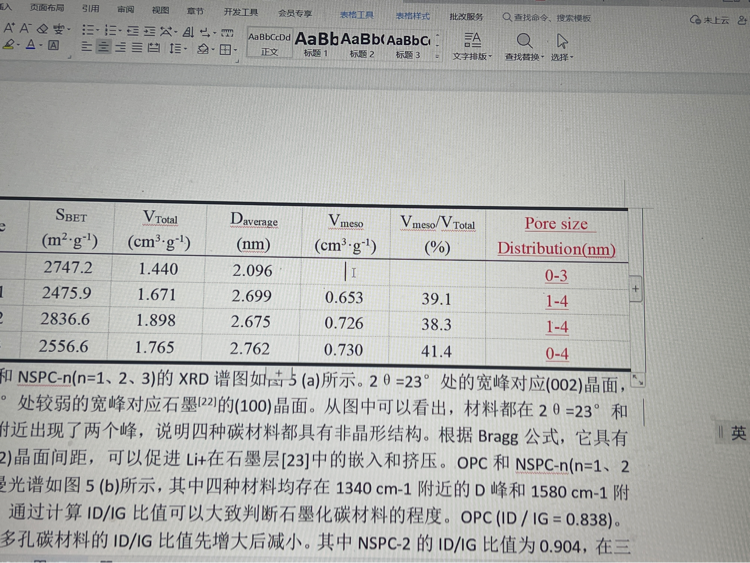Expand the bullet list style dropdown
Viewport: 750px width, 563px height.
coord(97,31)
